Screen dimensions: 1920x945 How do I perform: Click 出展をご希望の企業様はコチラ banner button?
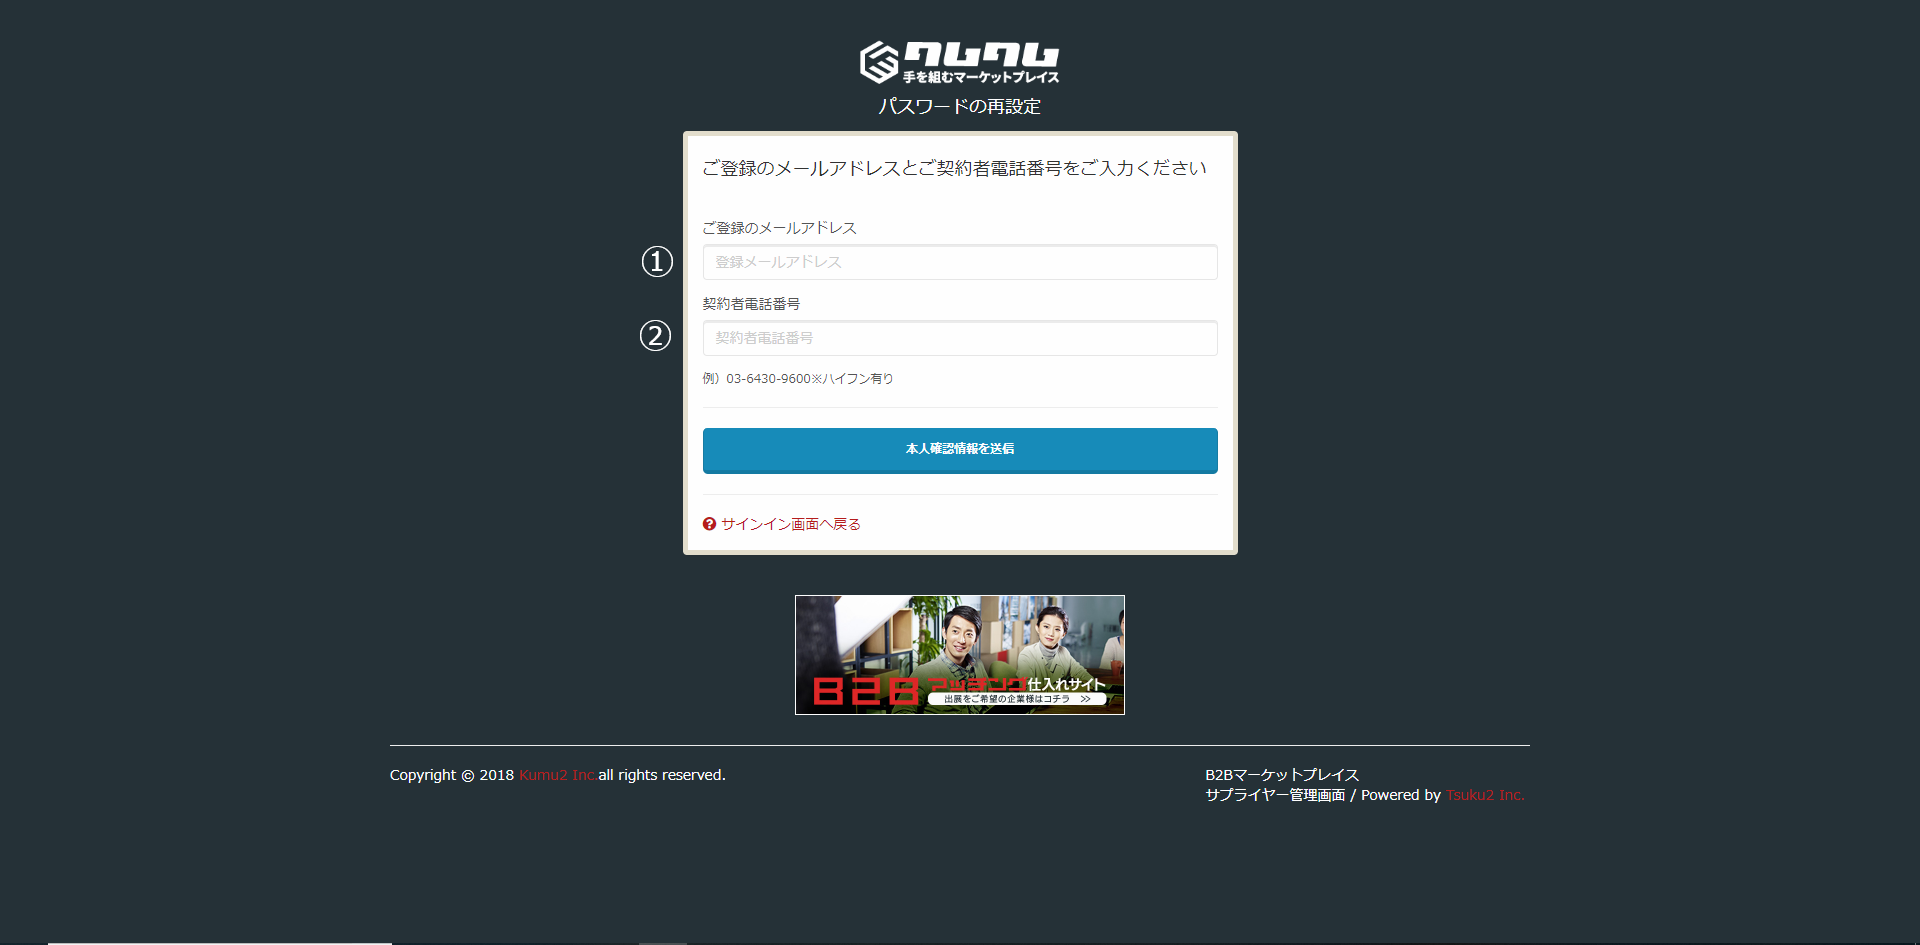(x=1016, y=699)
